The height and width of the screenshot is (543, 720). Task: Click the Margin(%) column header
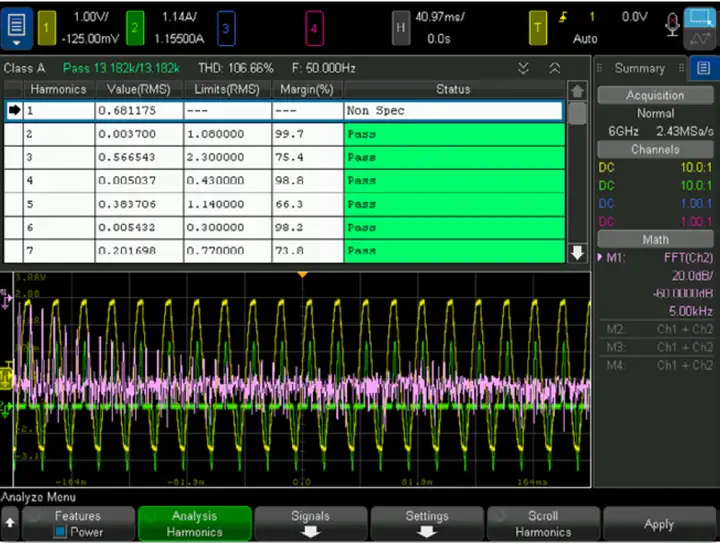click(x=307, y=89)
